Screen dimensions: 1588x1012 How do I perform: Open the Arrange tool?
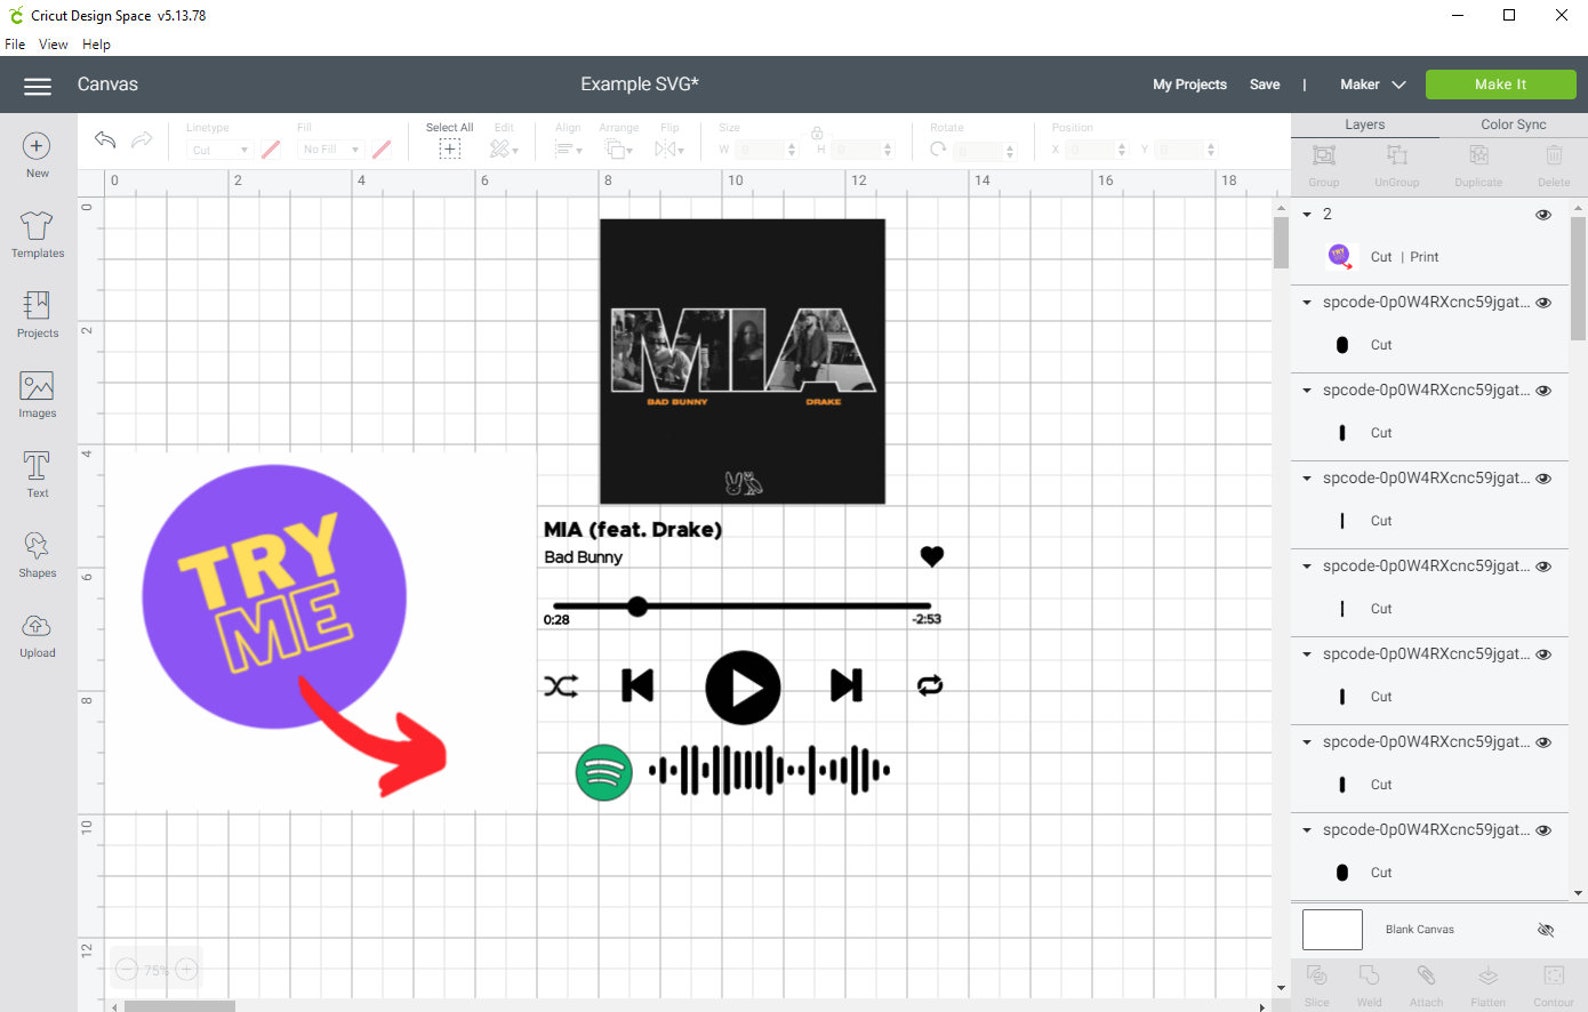[x=618, y=149]
